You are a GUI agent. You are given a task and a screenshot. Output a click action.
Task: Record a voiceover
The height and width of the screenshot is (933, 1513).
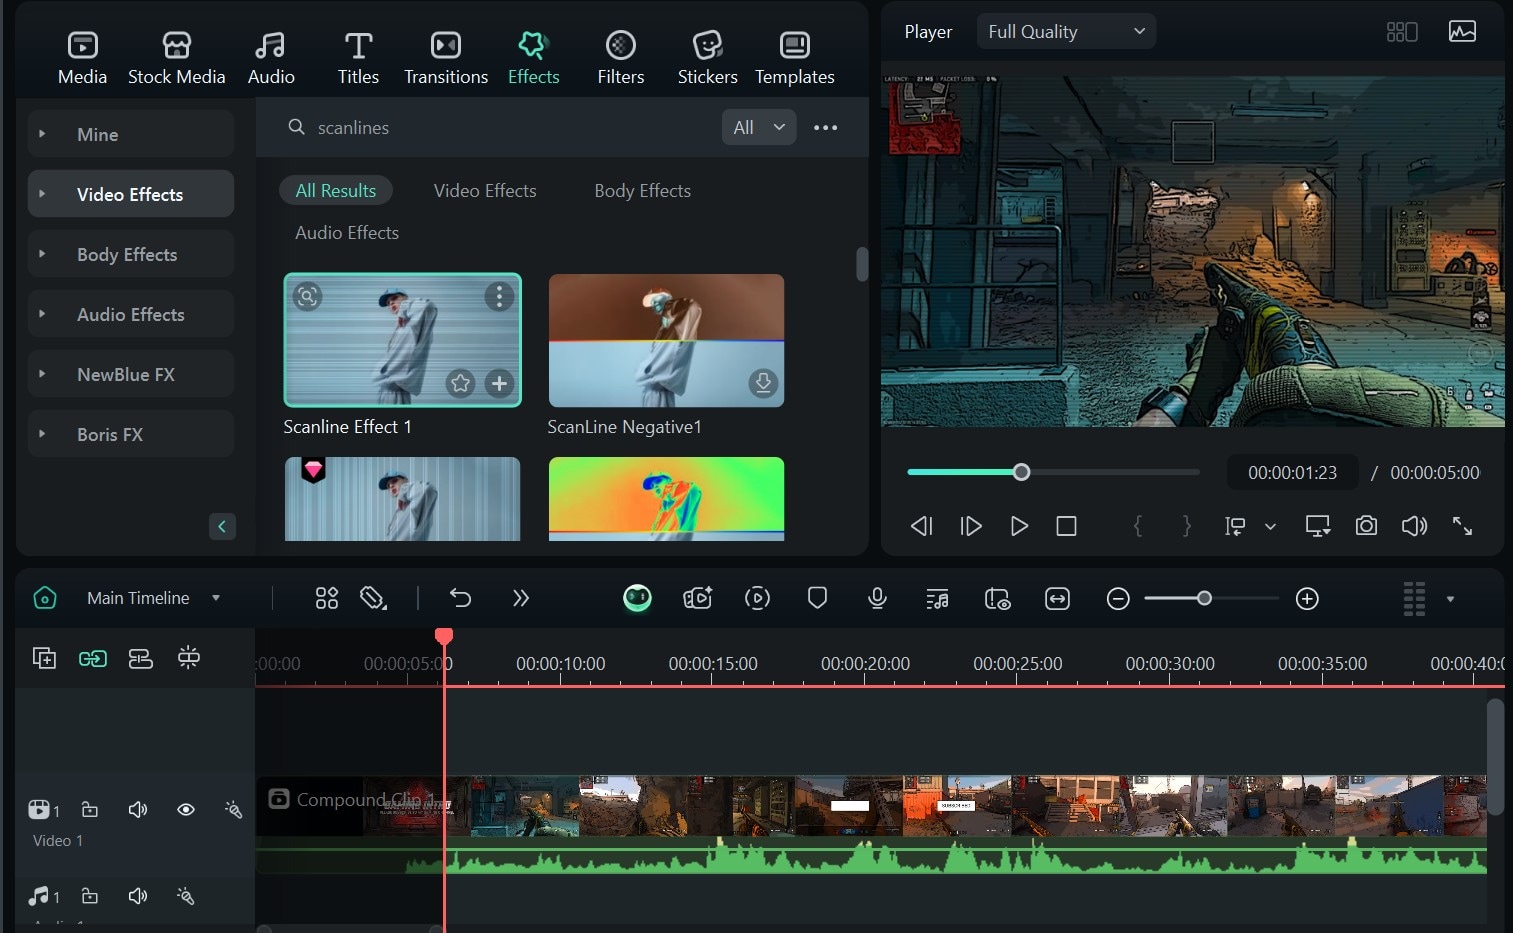(x=877, y=598)
